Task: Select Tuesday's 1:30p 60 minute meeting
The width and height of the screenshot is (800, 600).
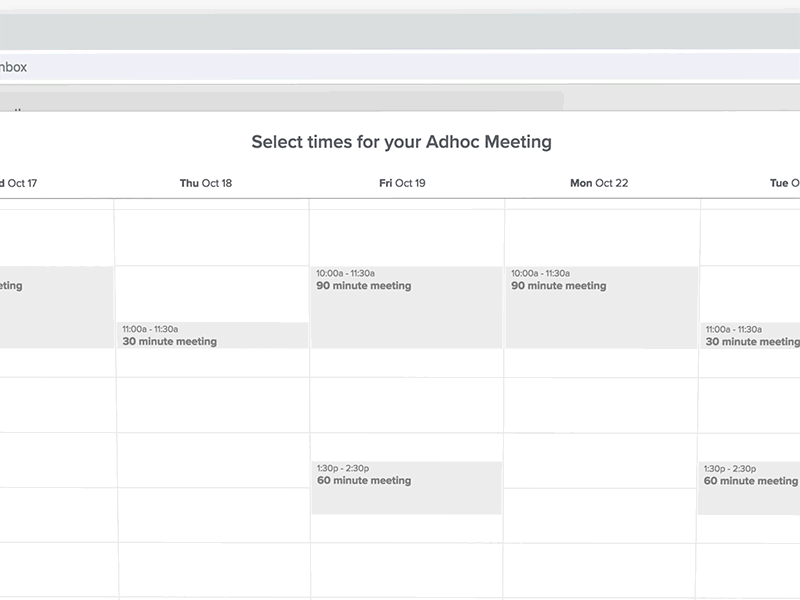Action: [x=750, y=488]
